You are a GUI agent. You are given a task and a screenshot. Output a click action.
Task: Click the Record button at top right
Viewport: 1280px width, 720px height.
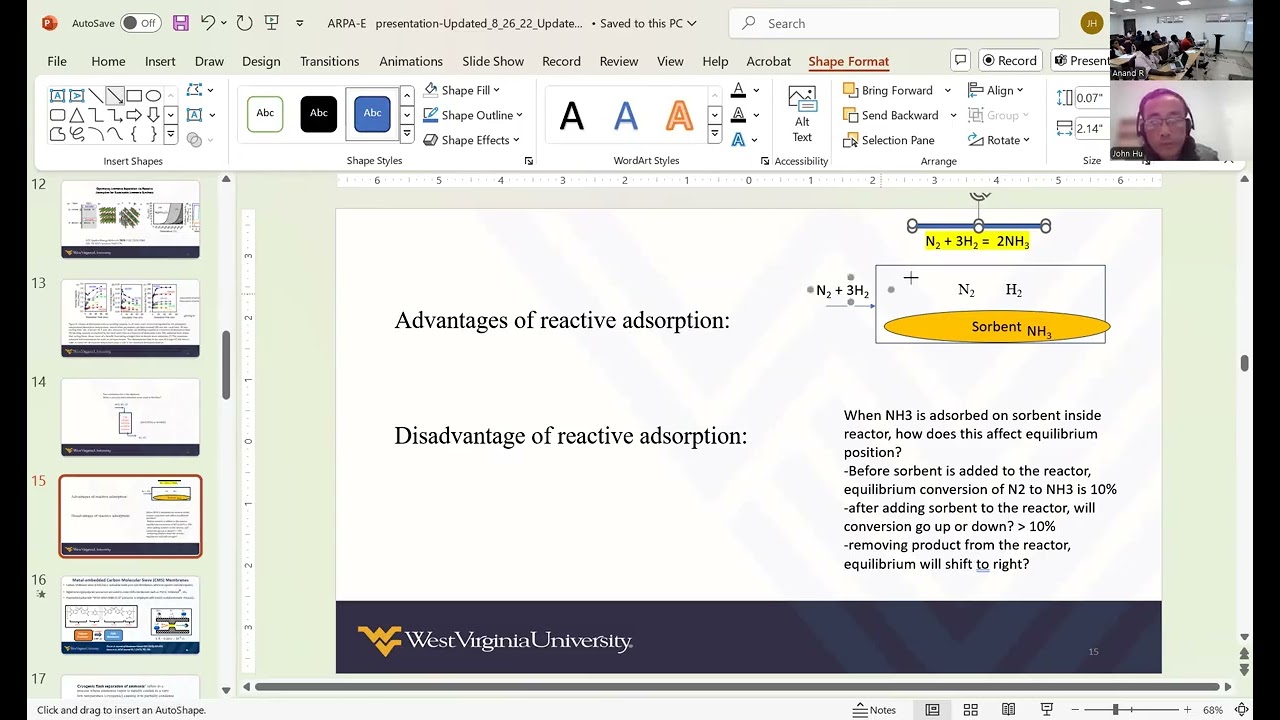(1010, 61)
